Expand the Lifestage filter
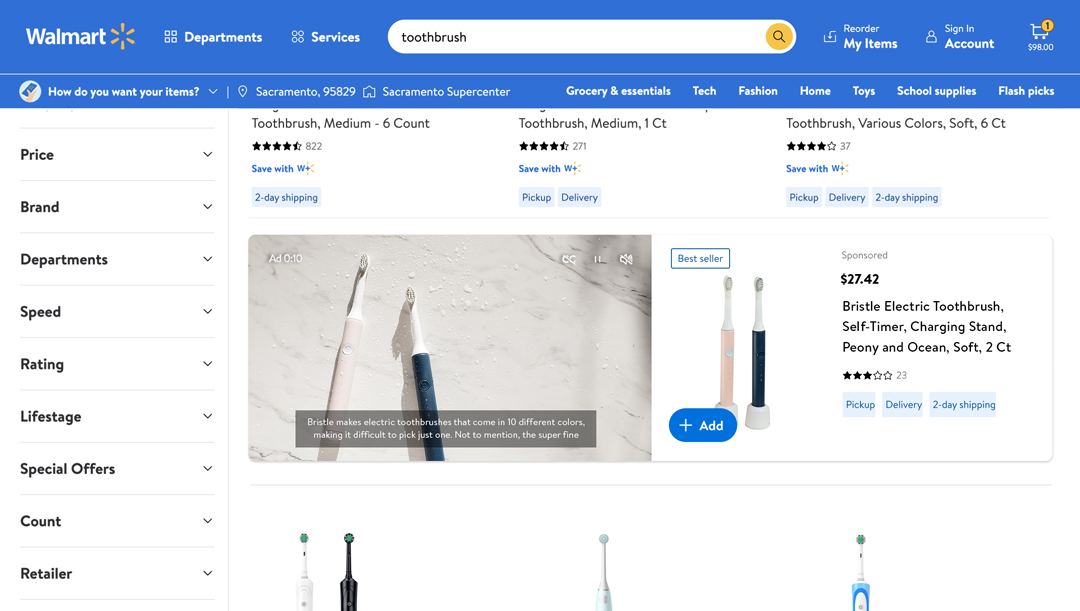Image resolution: width=1080 pixels, height=611 pixels. (x=117, y=417)
